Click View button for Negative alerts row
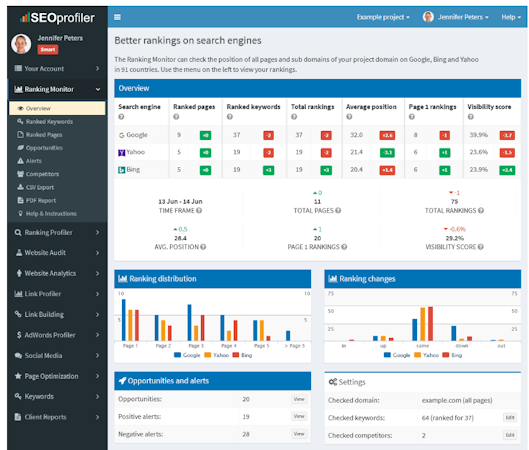The height and width of the screenshot is (450, 529). [x=299, y=434]
